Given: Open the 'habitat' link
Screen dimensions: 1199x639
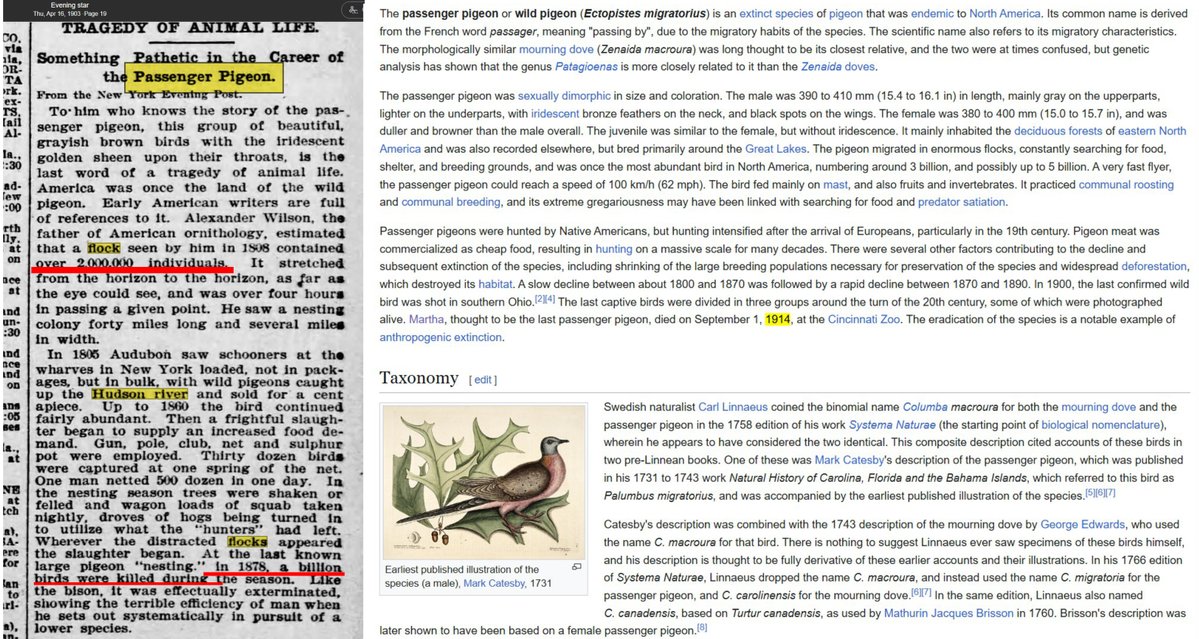Looking at the screenshot, I should [x=495, y=284].
